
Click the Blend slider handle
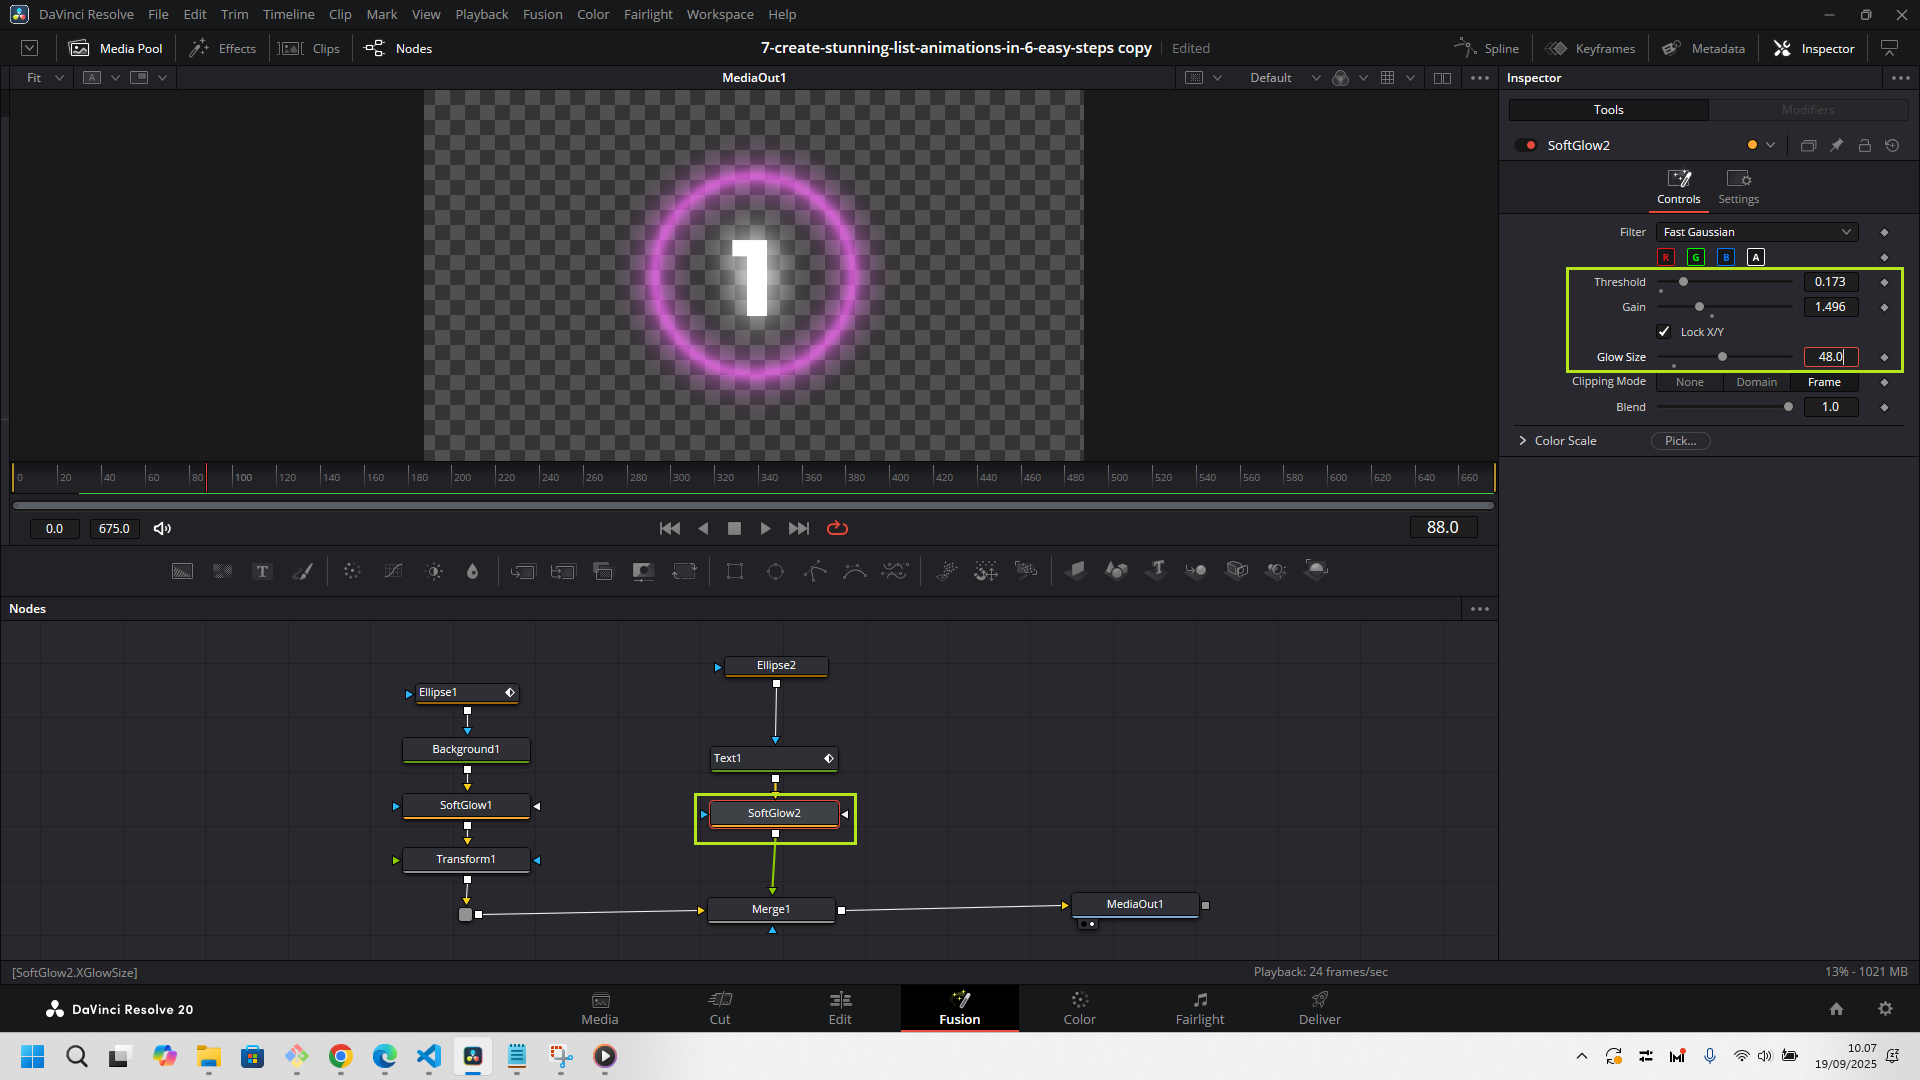click(x=1788, y=407)
